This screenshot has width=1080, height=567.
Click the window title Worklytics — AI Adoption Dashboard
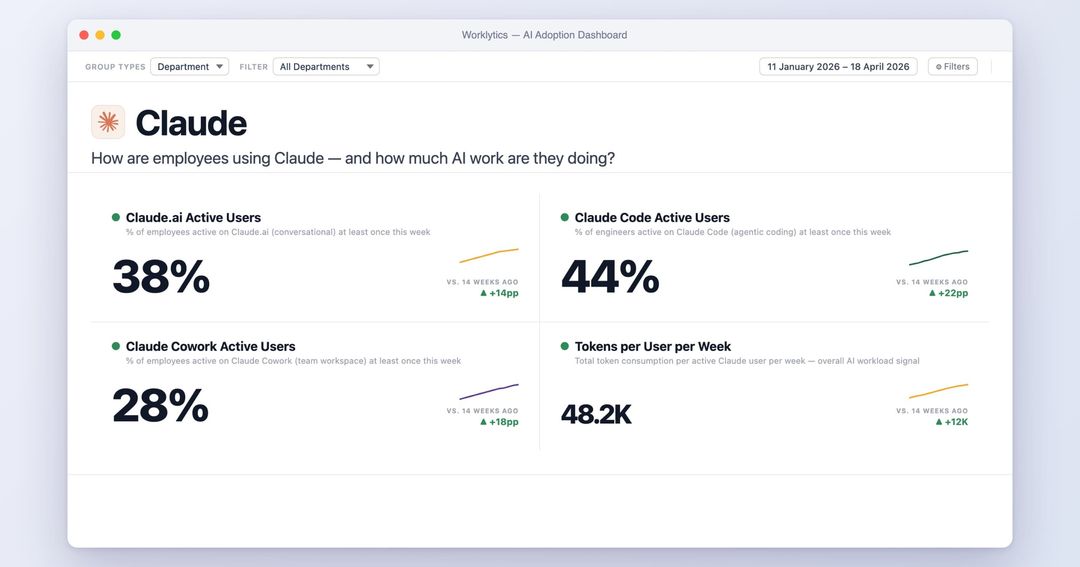[544, 35]
